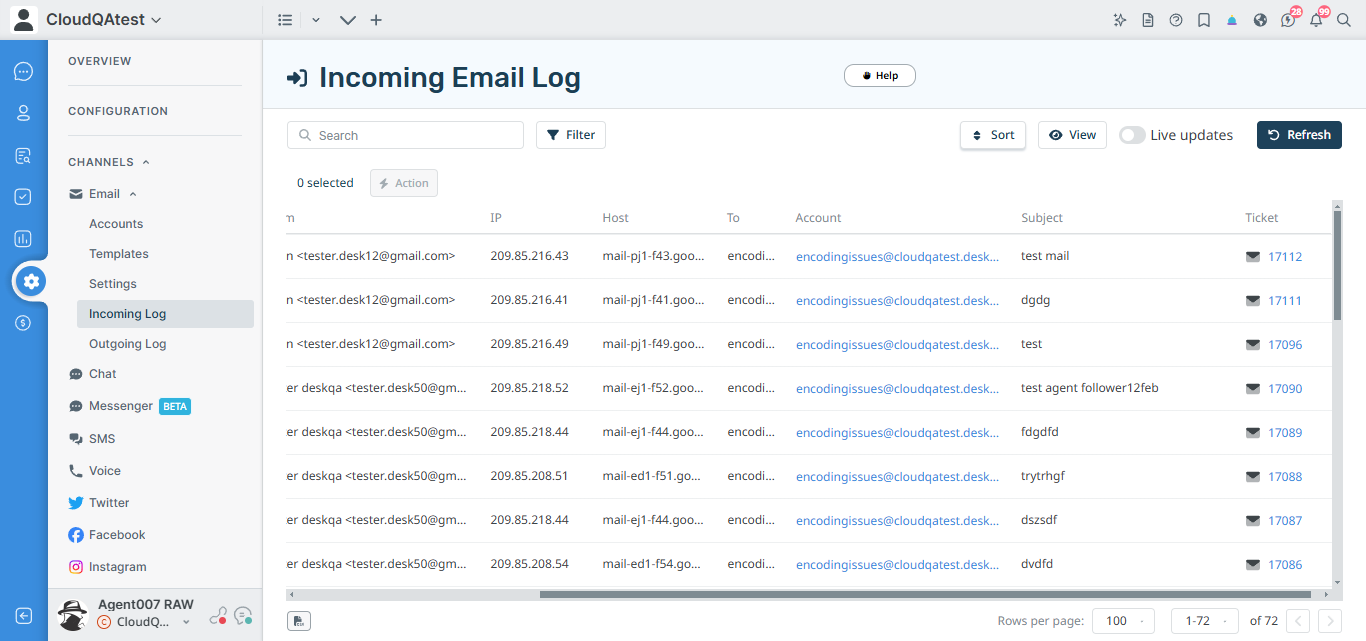Type a query in the Search field
Image resolution: width=1366 pixels, height=641 pixels.
coord(405,134)
